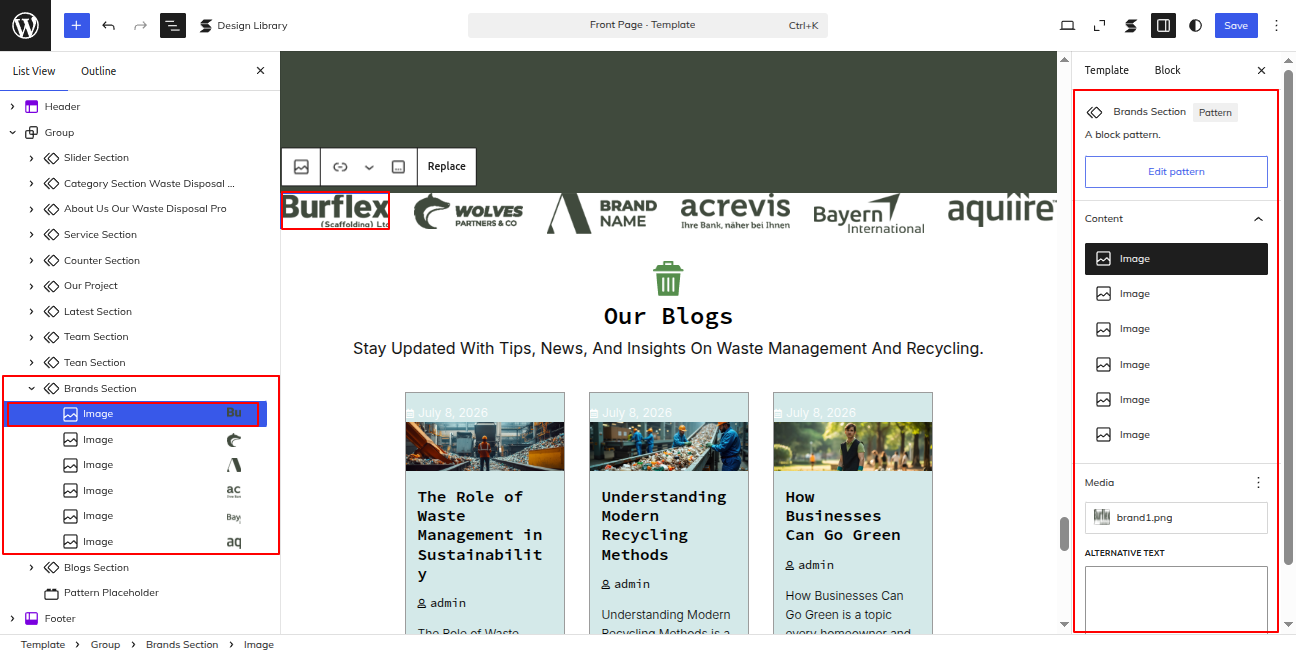
Task: Close the List View panel
Action: coord(260,71)
